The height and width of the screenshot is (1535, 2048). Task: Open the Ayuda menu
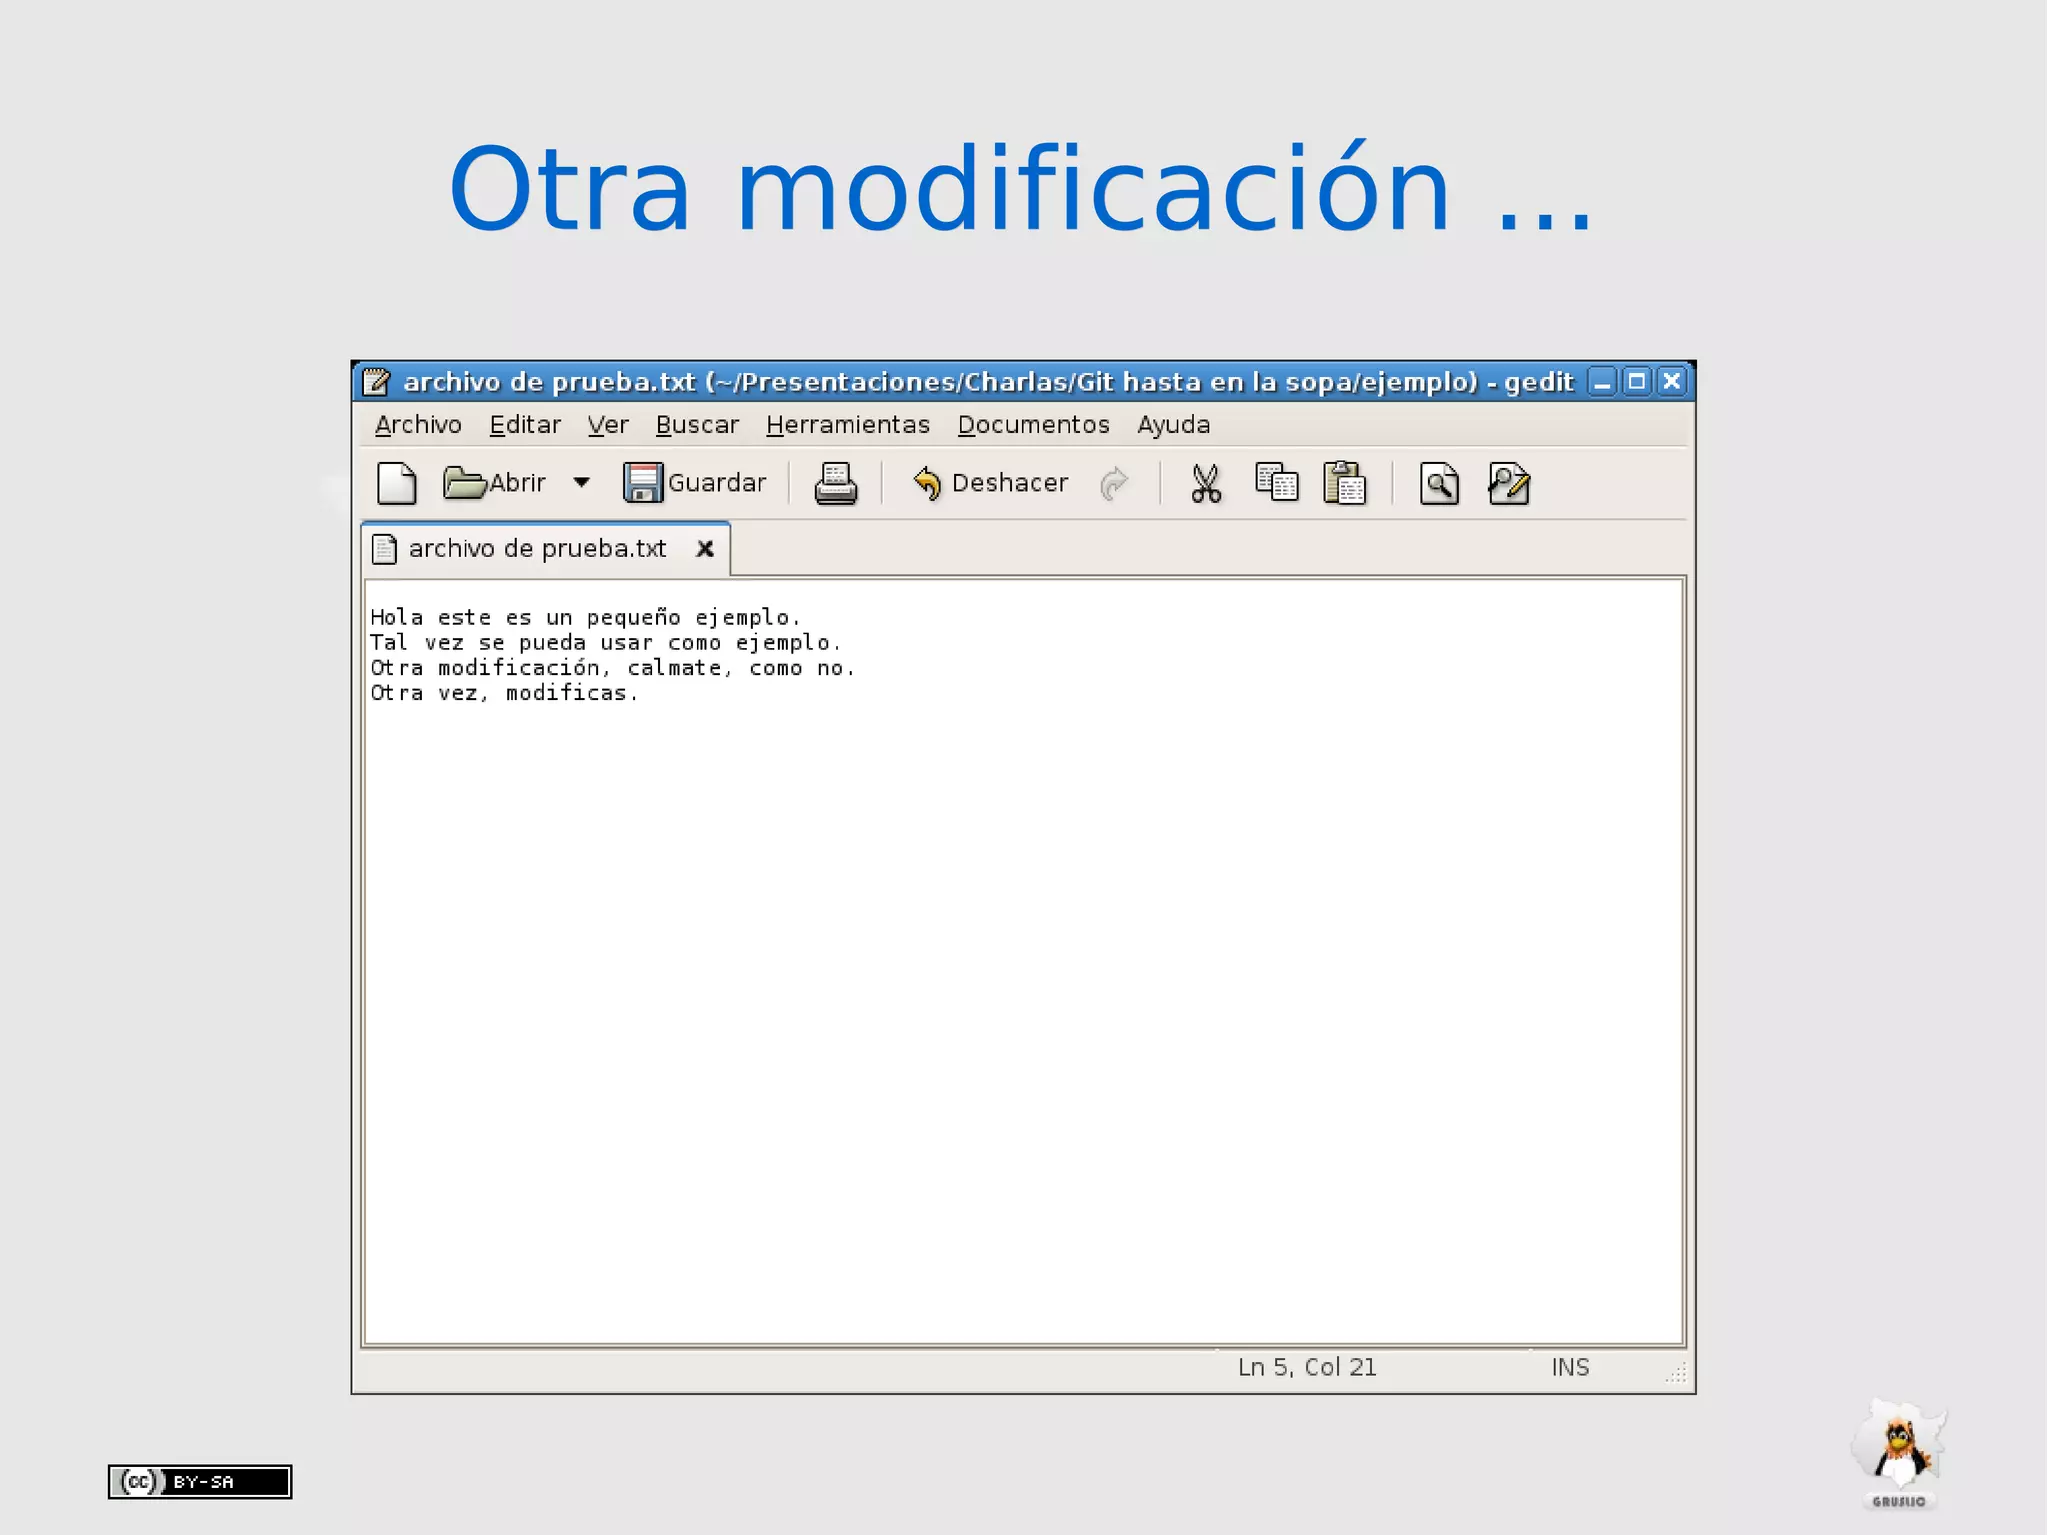pos(1174,425)
